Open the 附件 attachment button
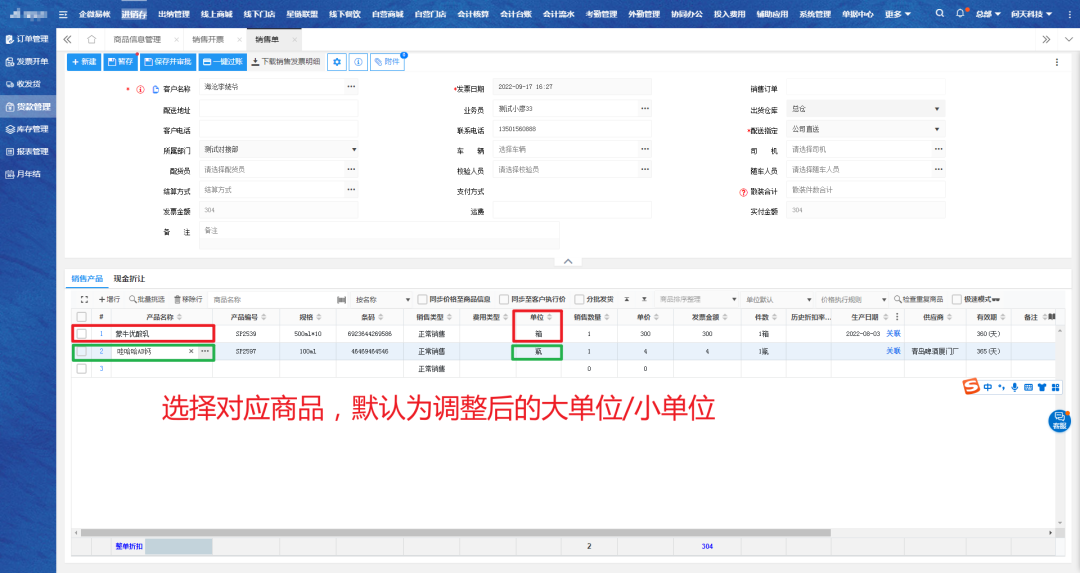The width and height of the screenshot is (1080, 573). point(388,62)
